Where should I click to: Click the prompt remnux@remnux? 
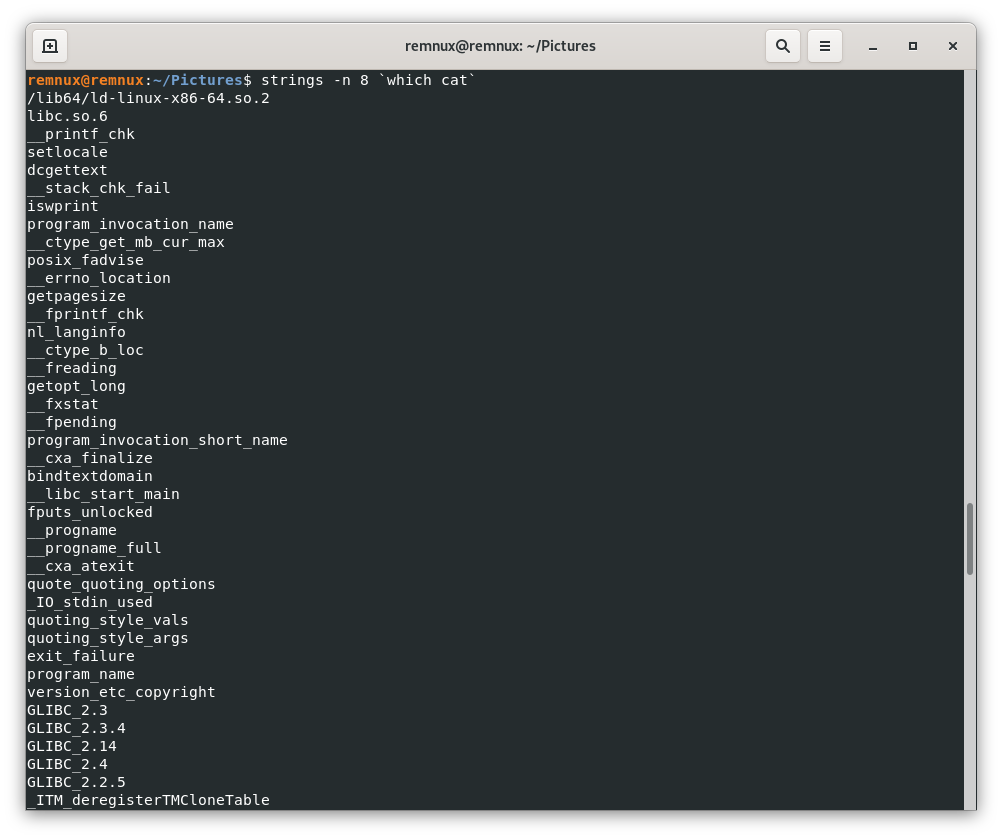point(86,81)
